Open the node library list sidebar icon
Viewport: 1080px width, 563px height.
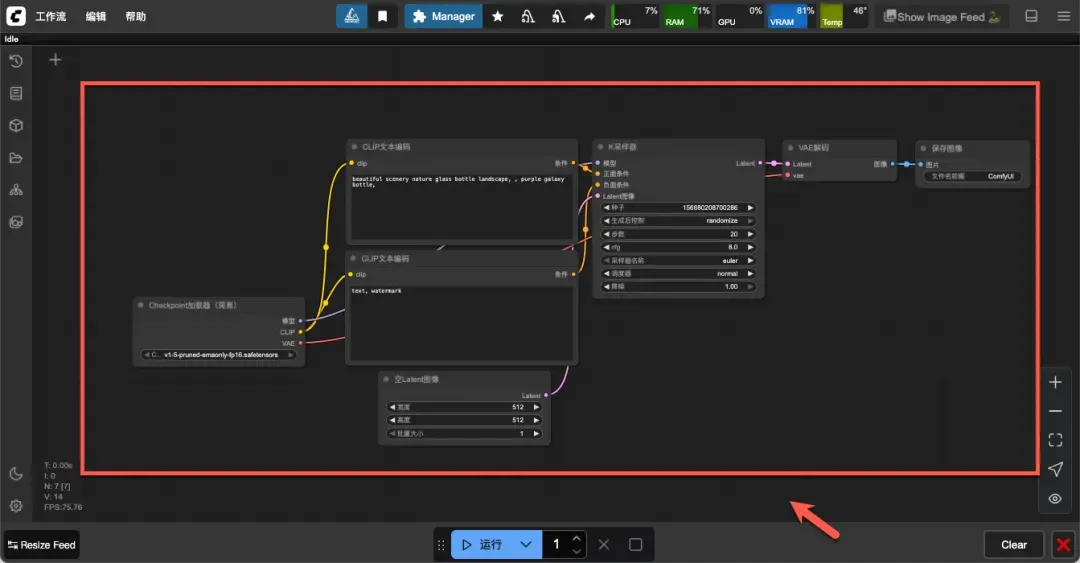(16, 93)
